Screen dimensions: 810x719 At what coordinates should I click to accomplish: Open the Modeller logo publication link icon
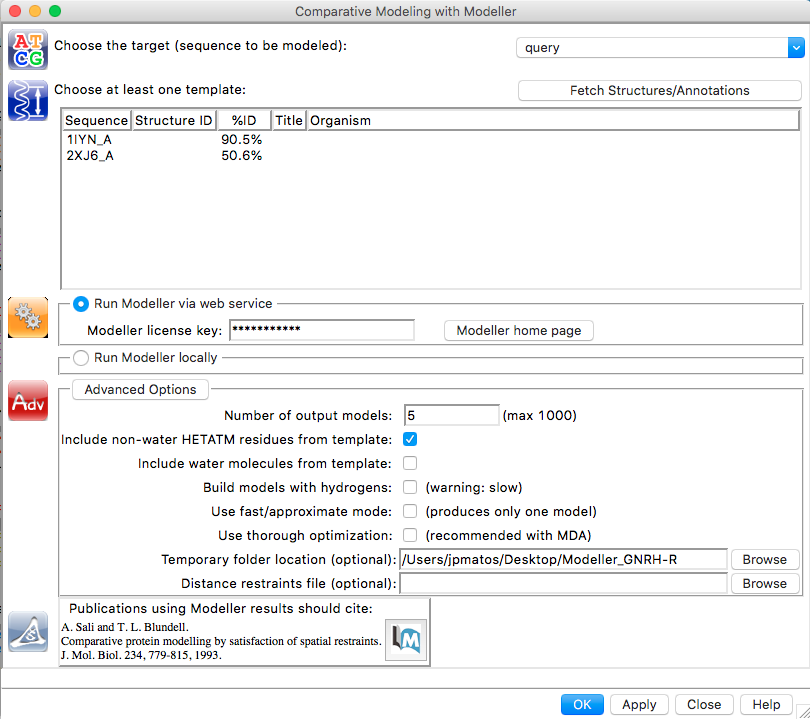pos(406,640)
